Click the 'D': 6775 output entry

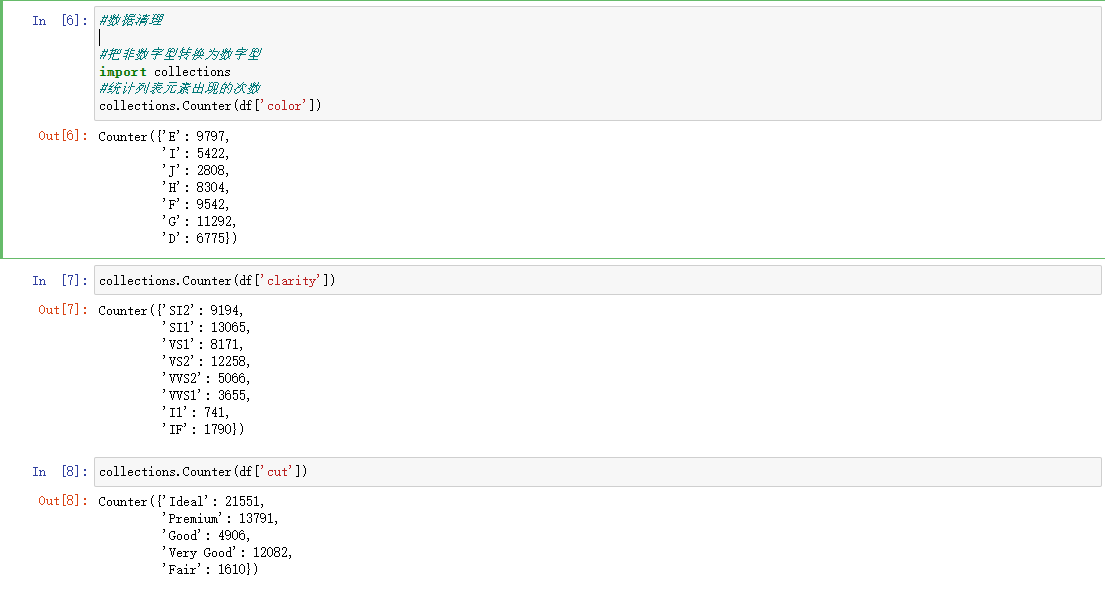(x=199, y=238)
